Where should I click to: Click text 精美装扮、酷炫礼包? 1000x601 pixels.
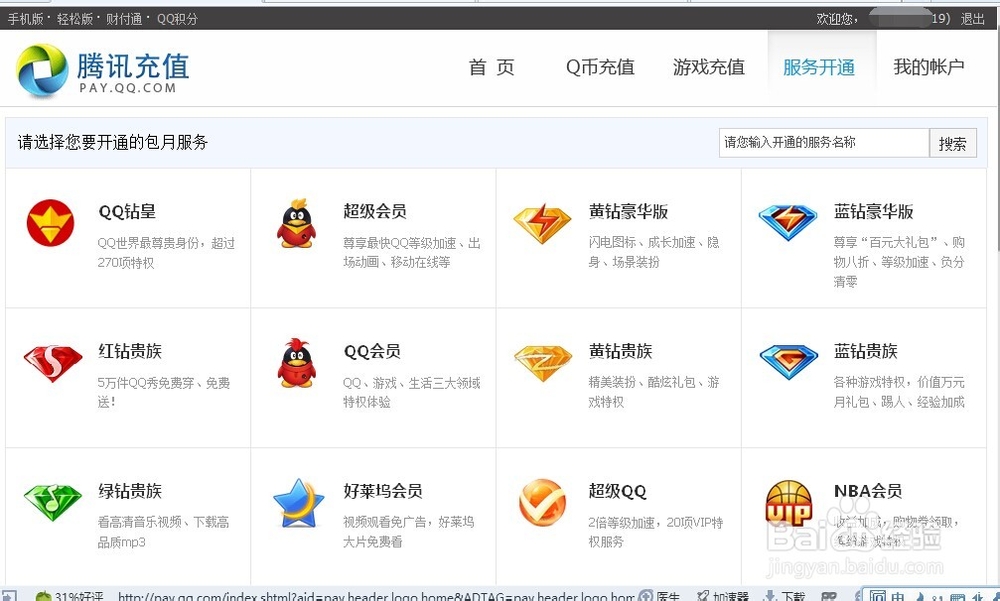pos(642,382)
